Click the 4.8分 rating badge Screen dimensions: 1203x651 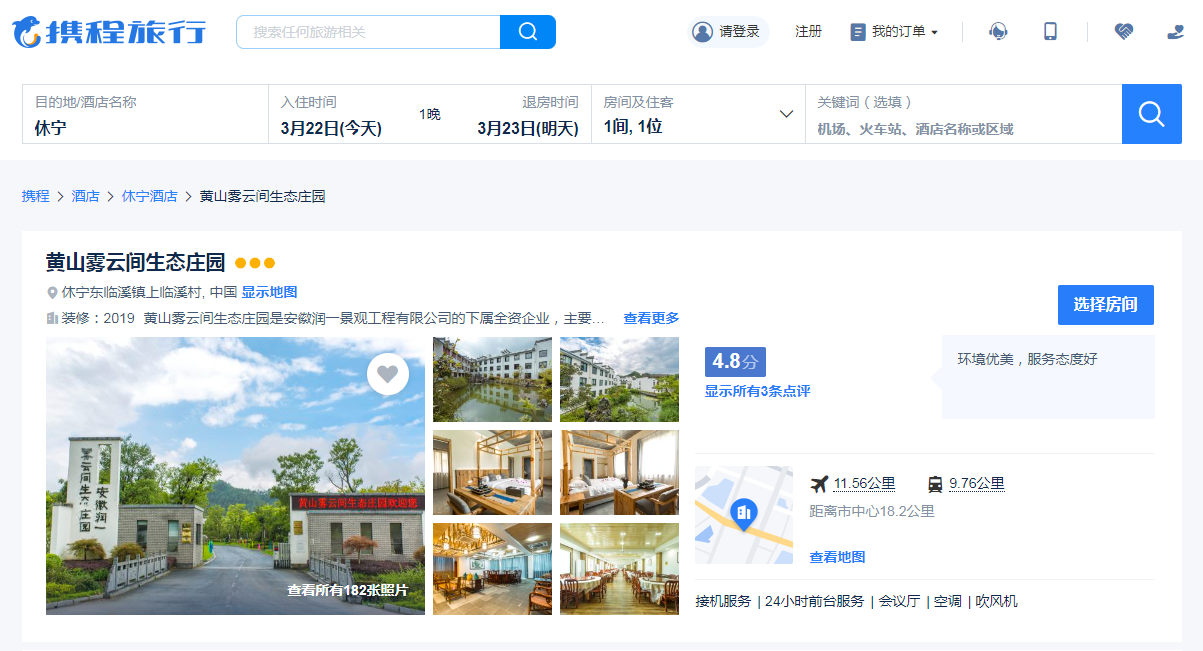tap(735, 361)
